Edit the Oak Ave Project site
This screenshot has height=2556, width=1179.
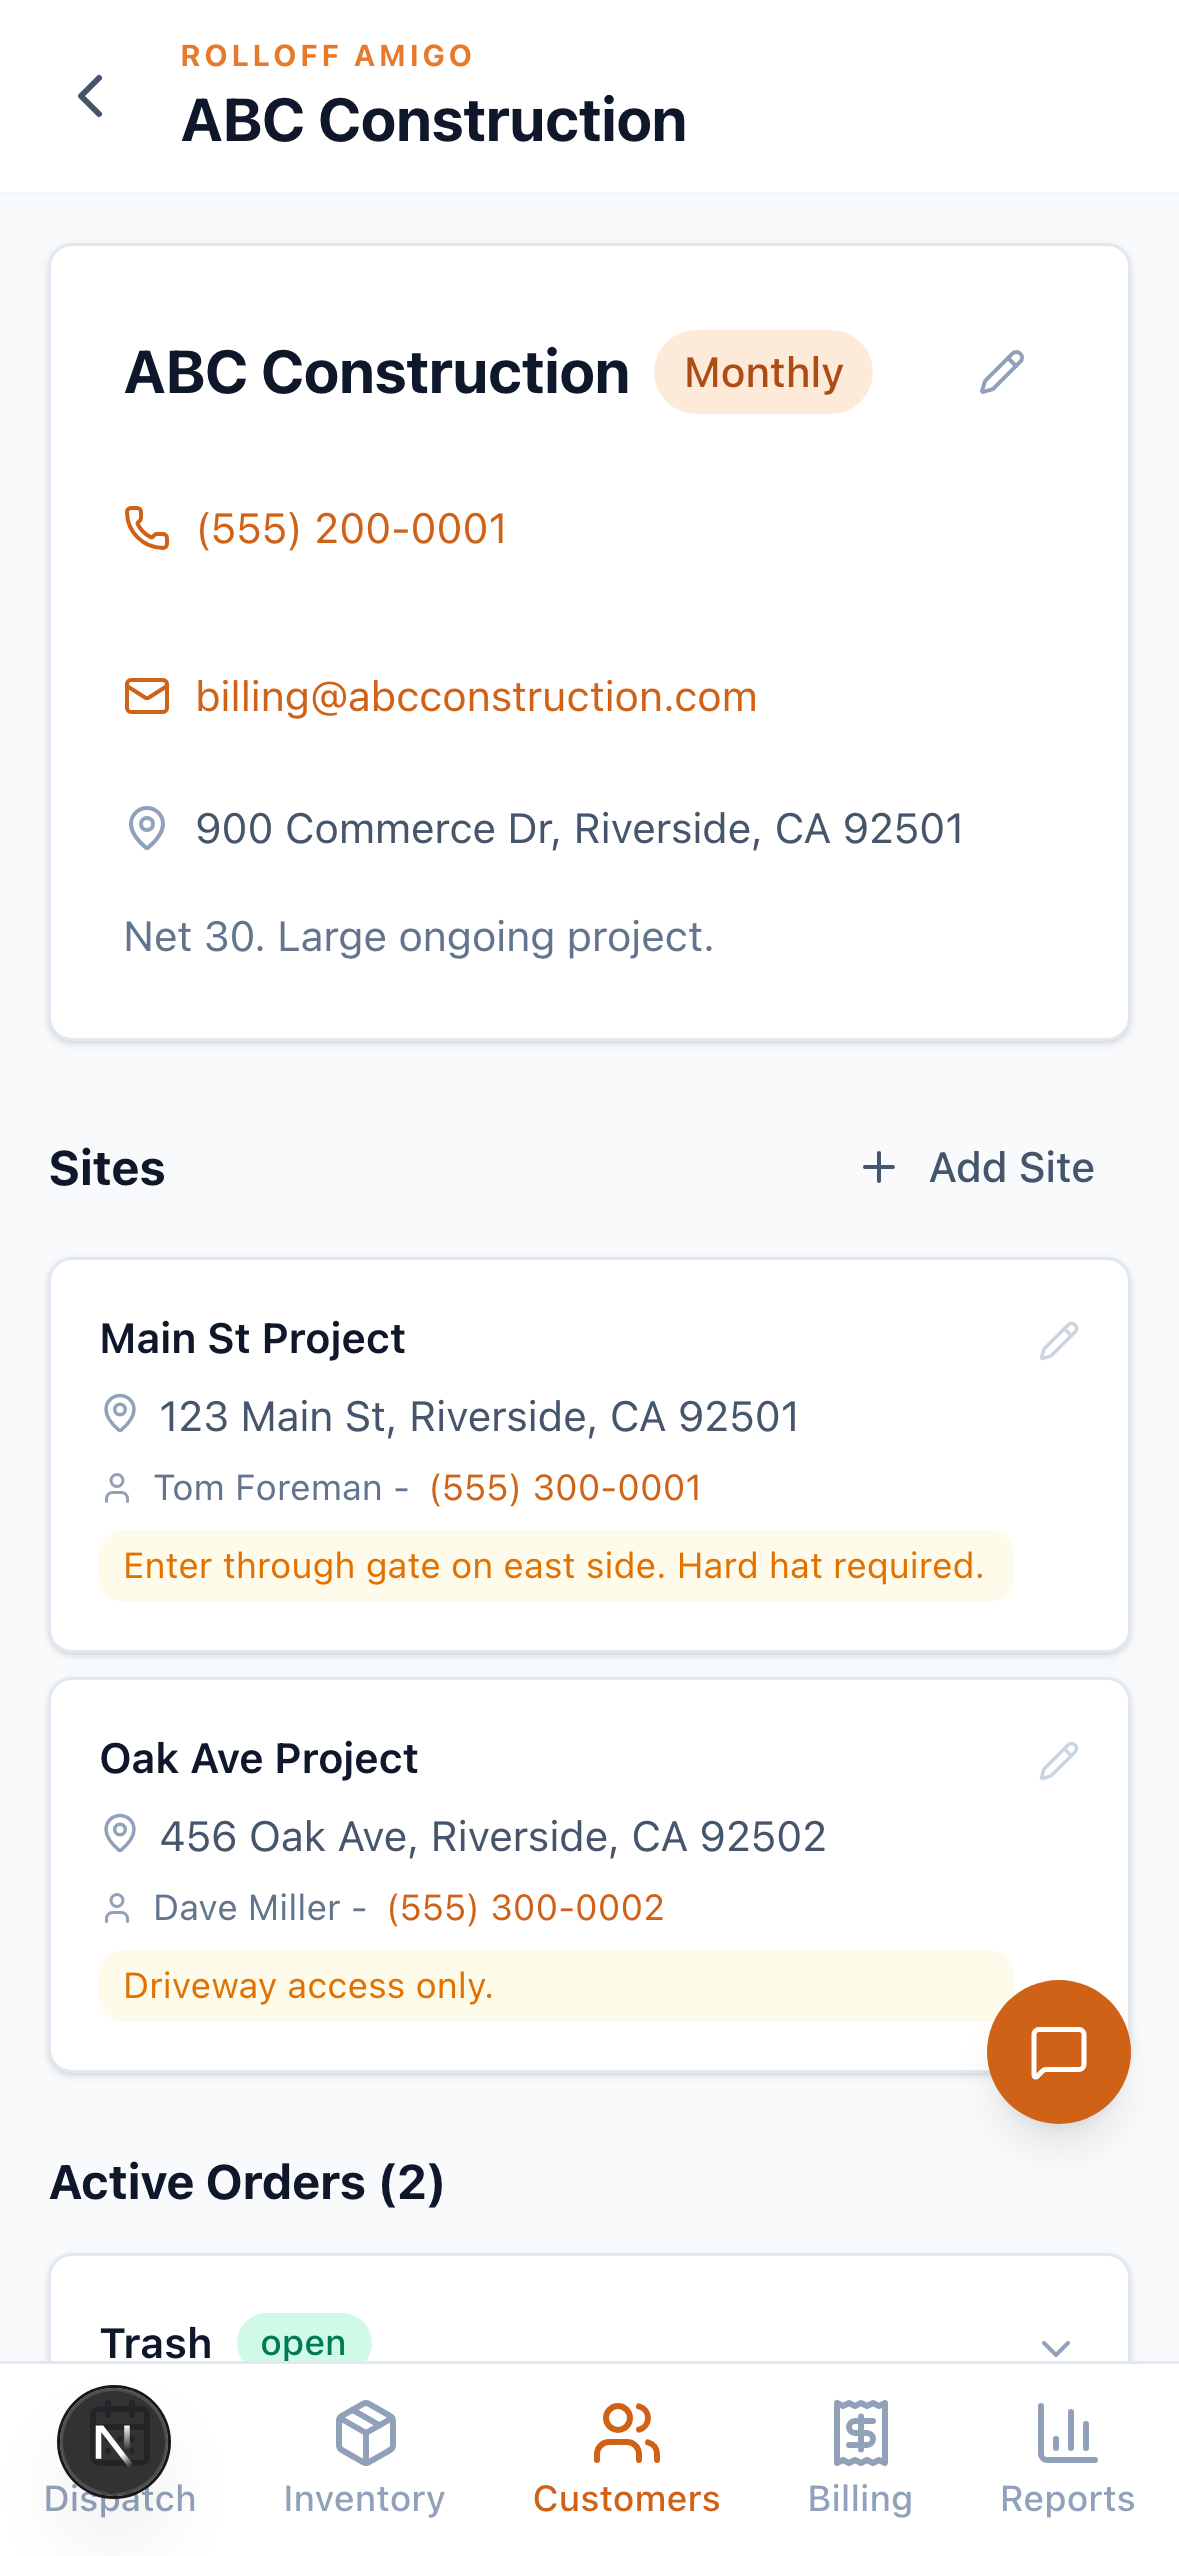1058,1760
